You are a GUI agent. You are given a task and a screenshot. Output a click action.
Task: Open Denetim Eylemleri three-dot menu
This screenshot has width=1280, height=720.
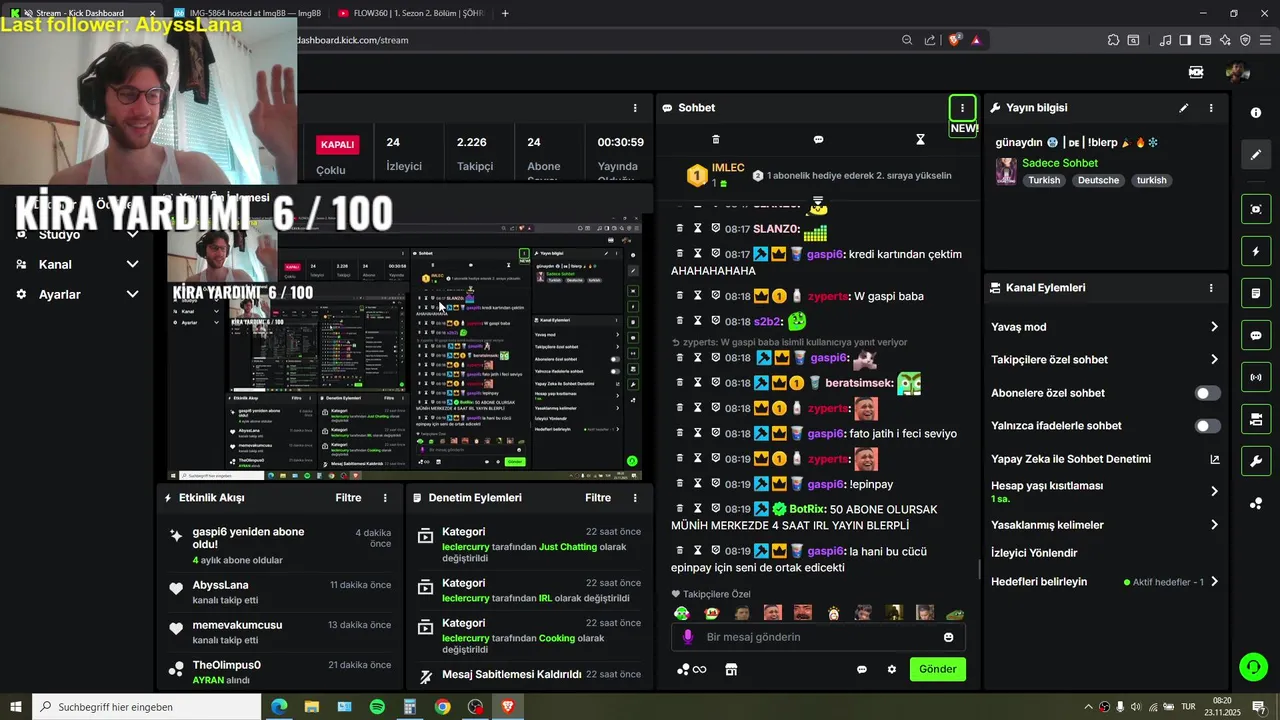pyautogui.click(x=635, y=498)
